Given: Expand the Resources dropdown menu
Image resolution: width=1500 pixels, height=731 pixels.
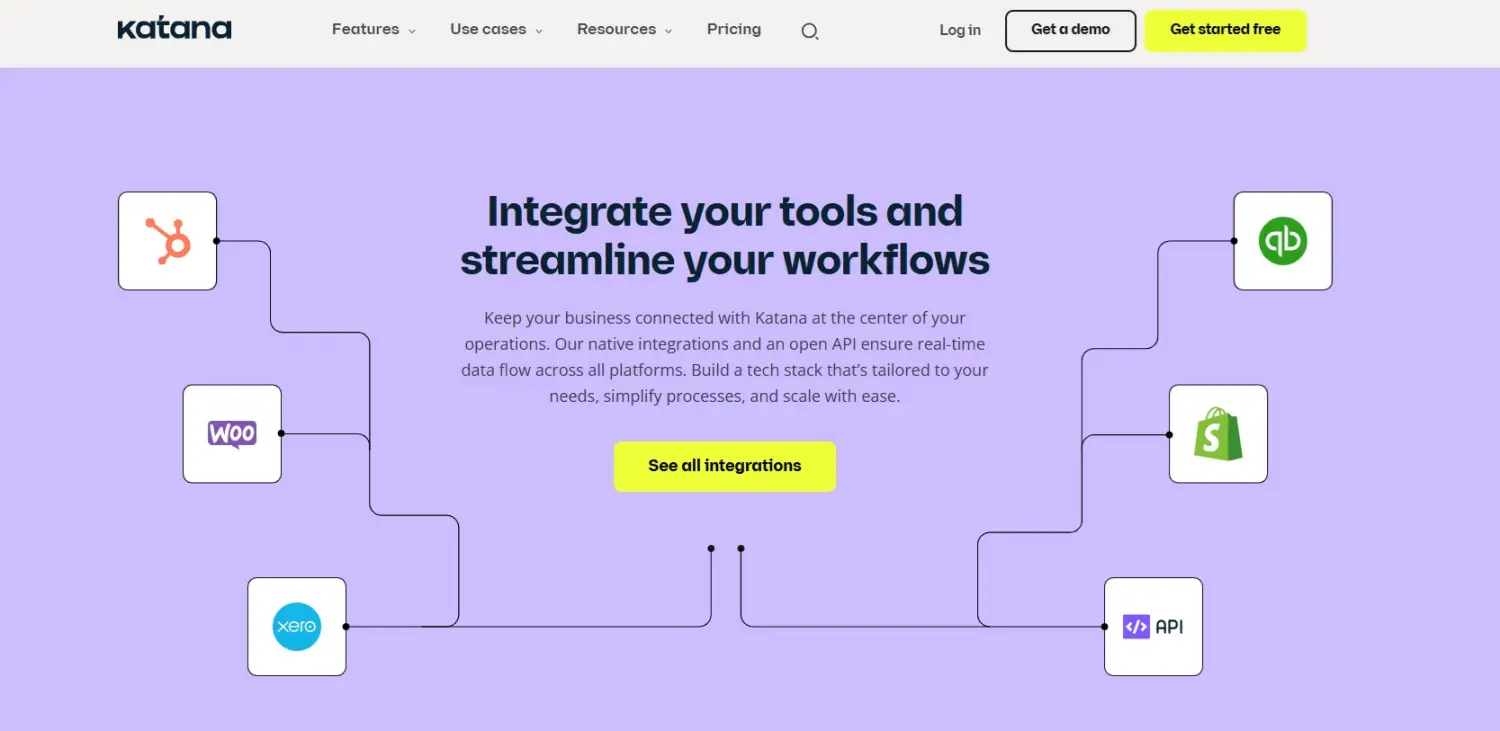Looking at the screenshot, I should click(624, 29).
